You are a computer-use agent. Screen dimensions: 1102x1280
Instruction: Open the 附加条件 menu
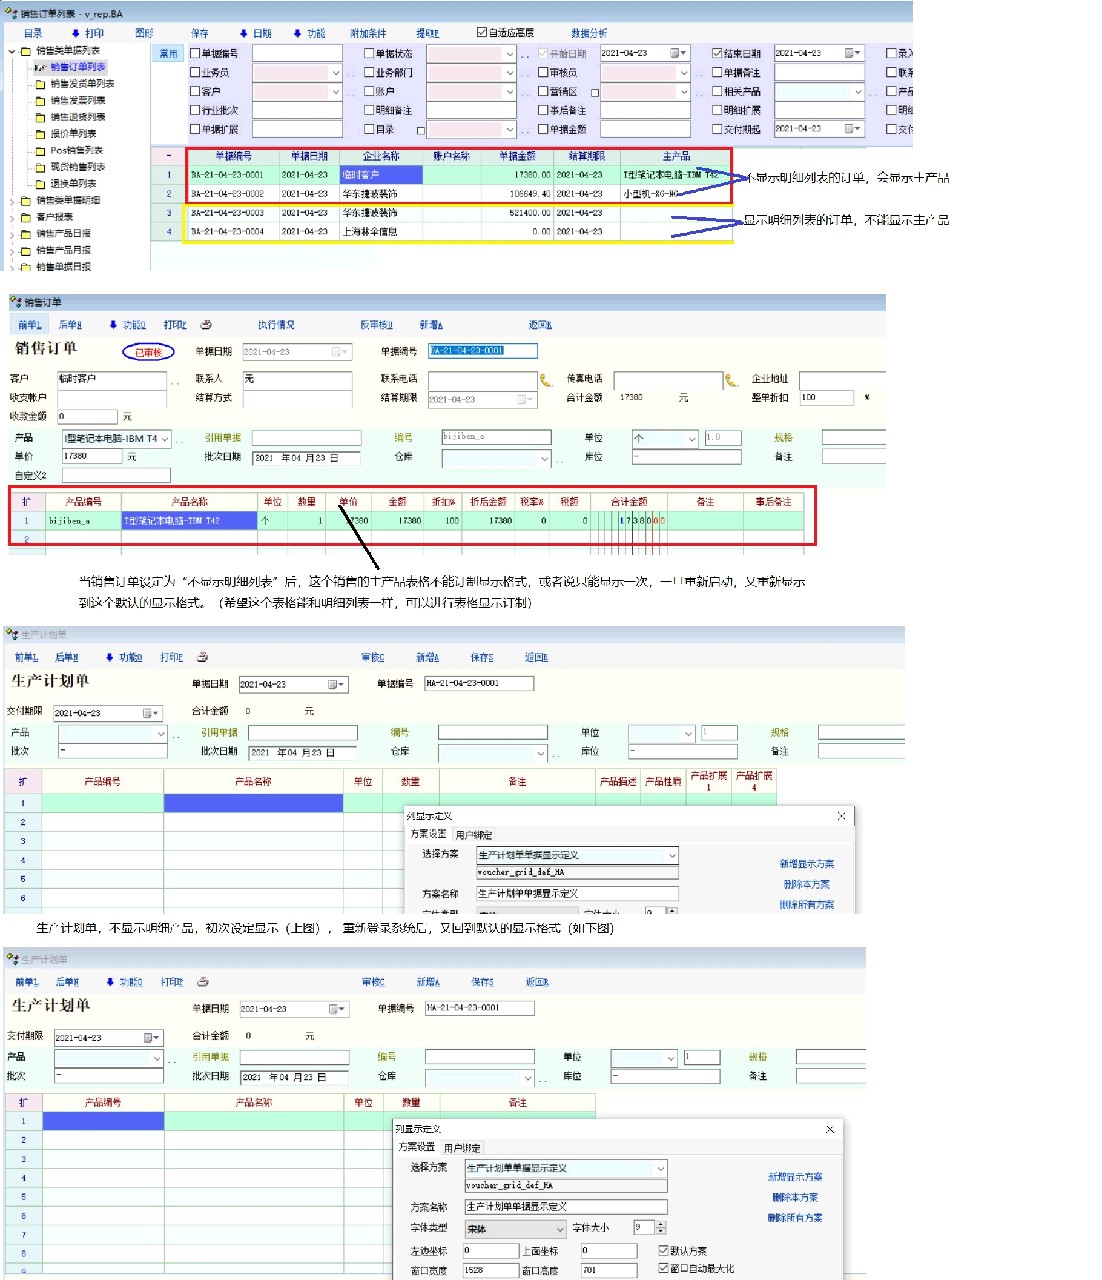click(x=368, y=33)
